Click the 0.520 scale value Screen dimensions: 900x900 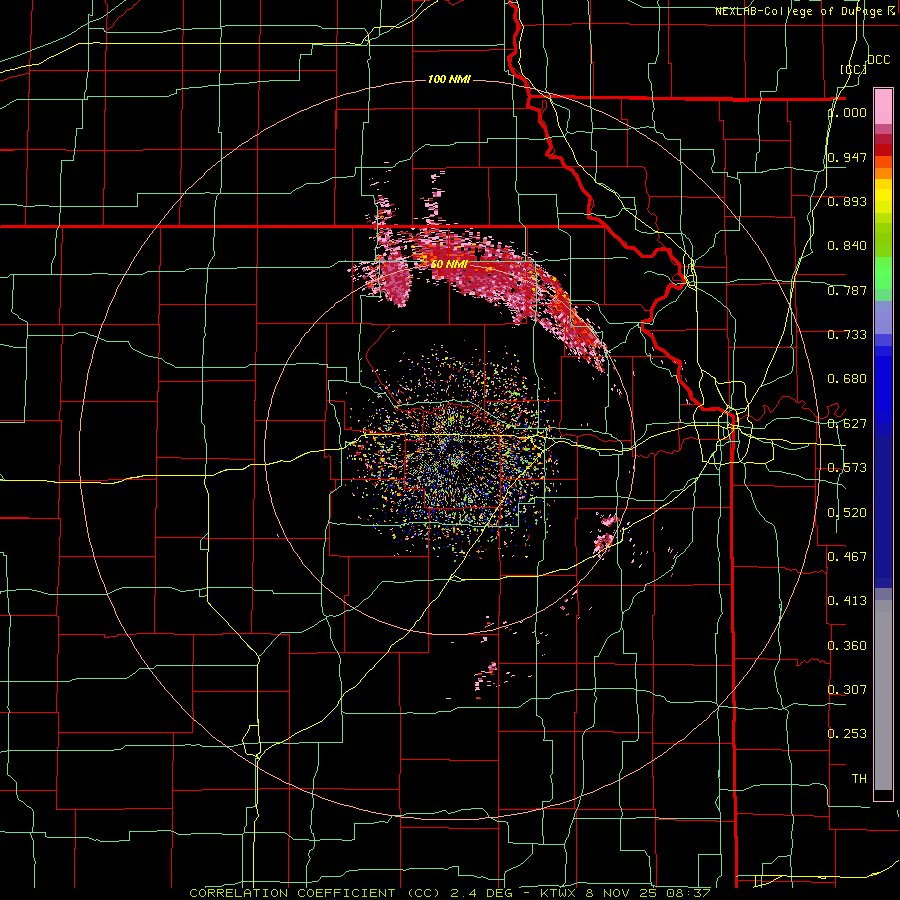847,513
